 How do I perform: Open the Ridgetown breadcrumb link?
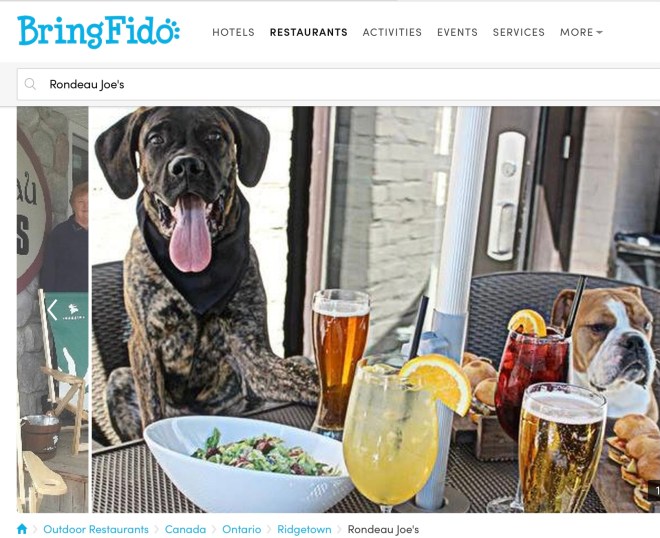(304, 529)
